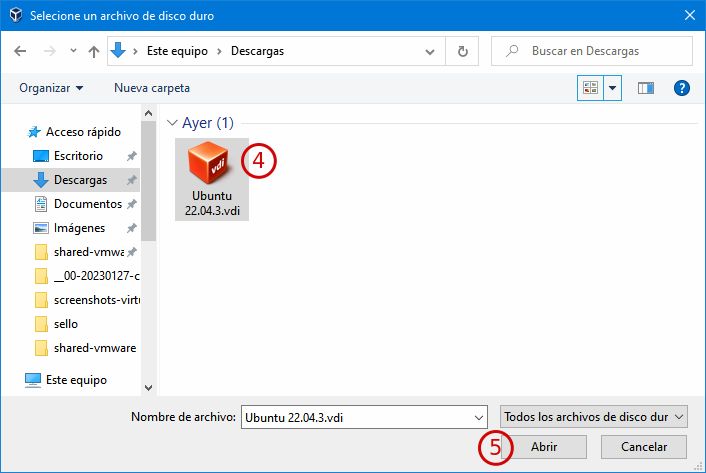
Task: Click the Acceso rápido star icon
Action: (34, 132)
